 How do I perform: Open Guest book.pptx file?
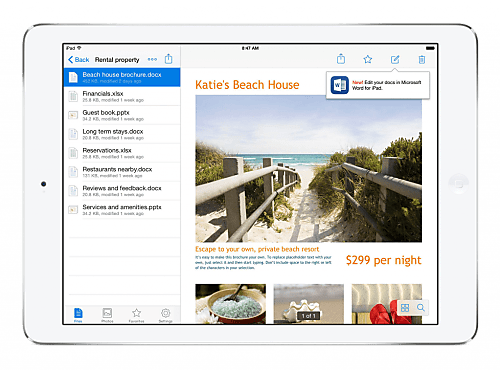tap(122, 115)
